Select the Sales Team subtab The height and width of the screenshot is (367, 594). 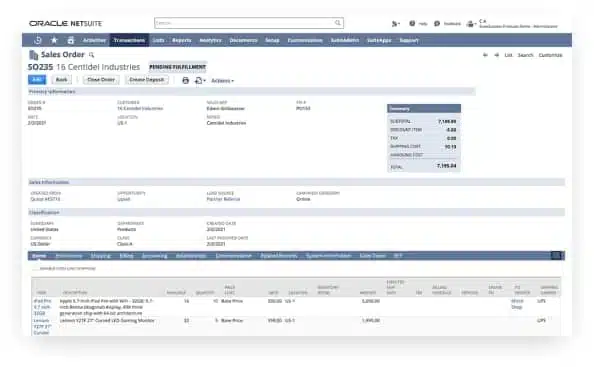[x=373, y=256]
